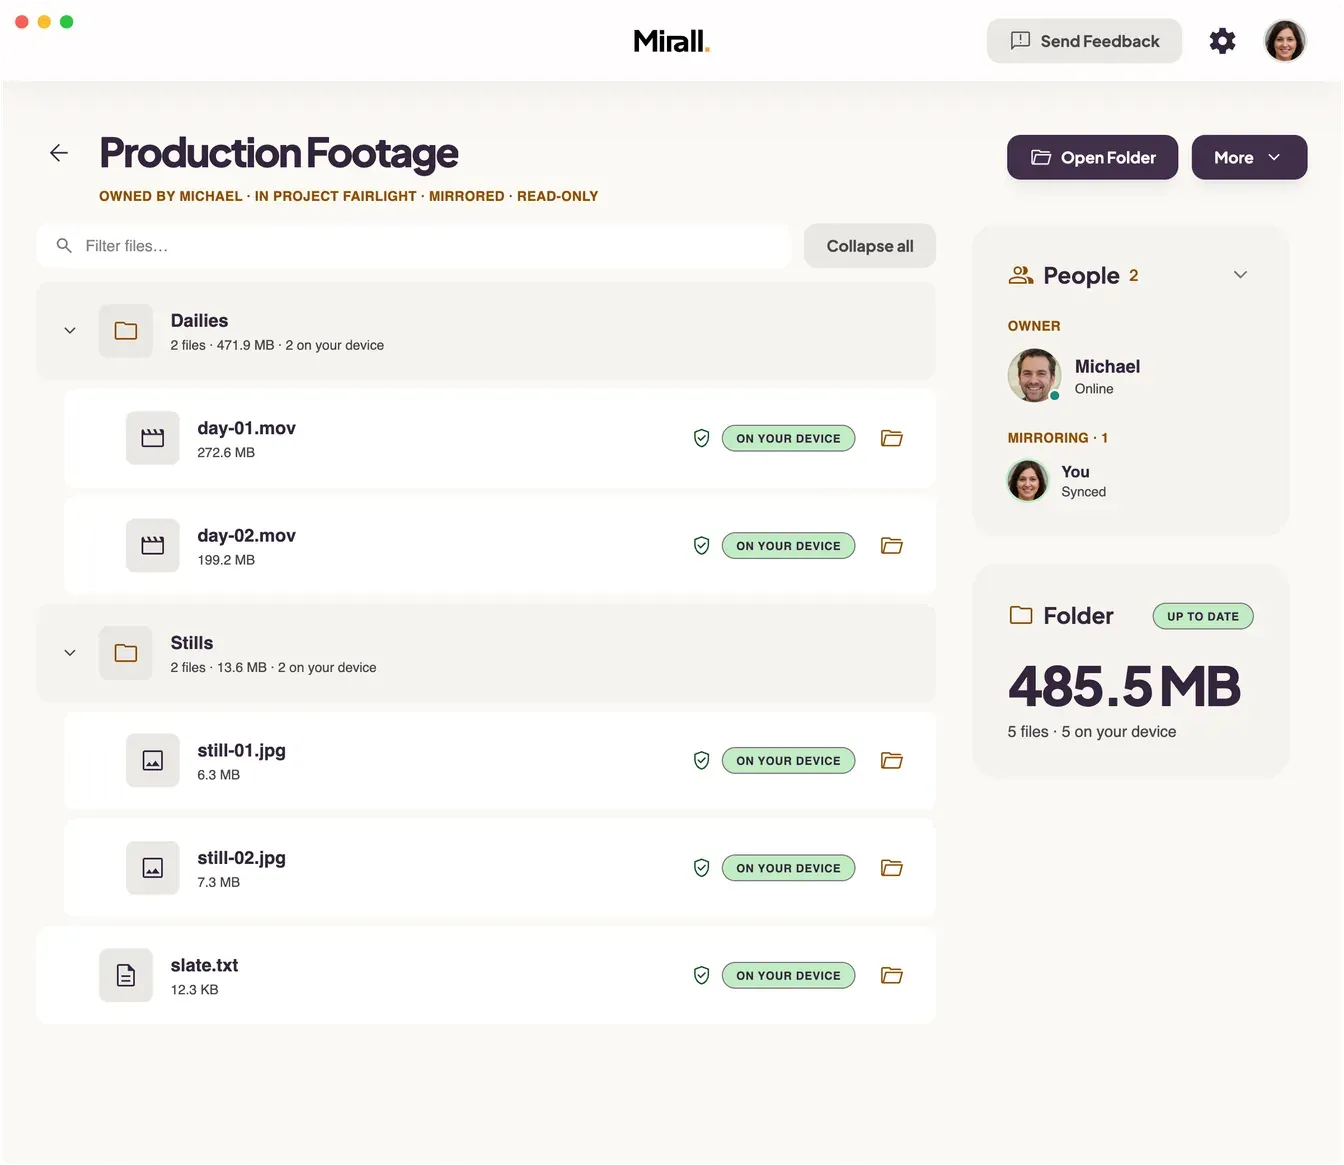1344x1165 pixels.
Task: Open the More dropdown menu
Action: 1249,158
